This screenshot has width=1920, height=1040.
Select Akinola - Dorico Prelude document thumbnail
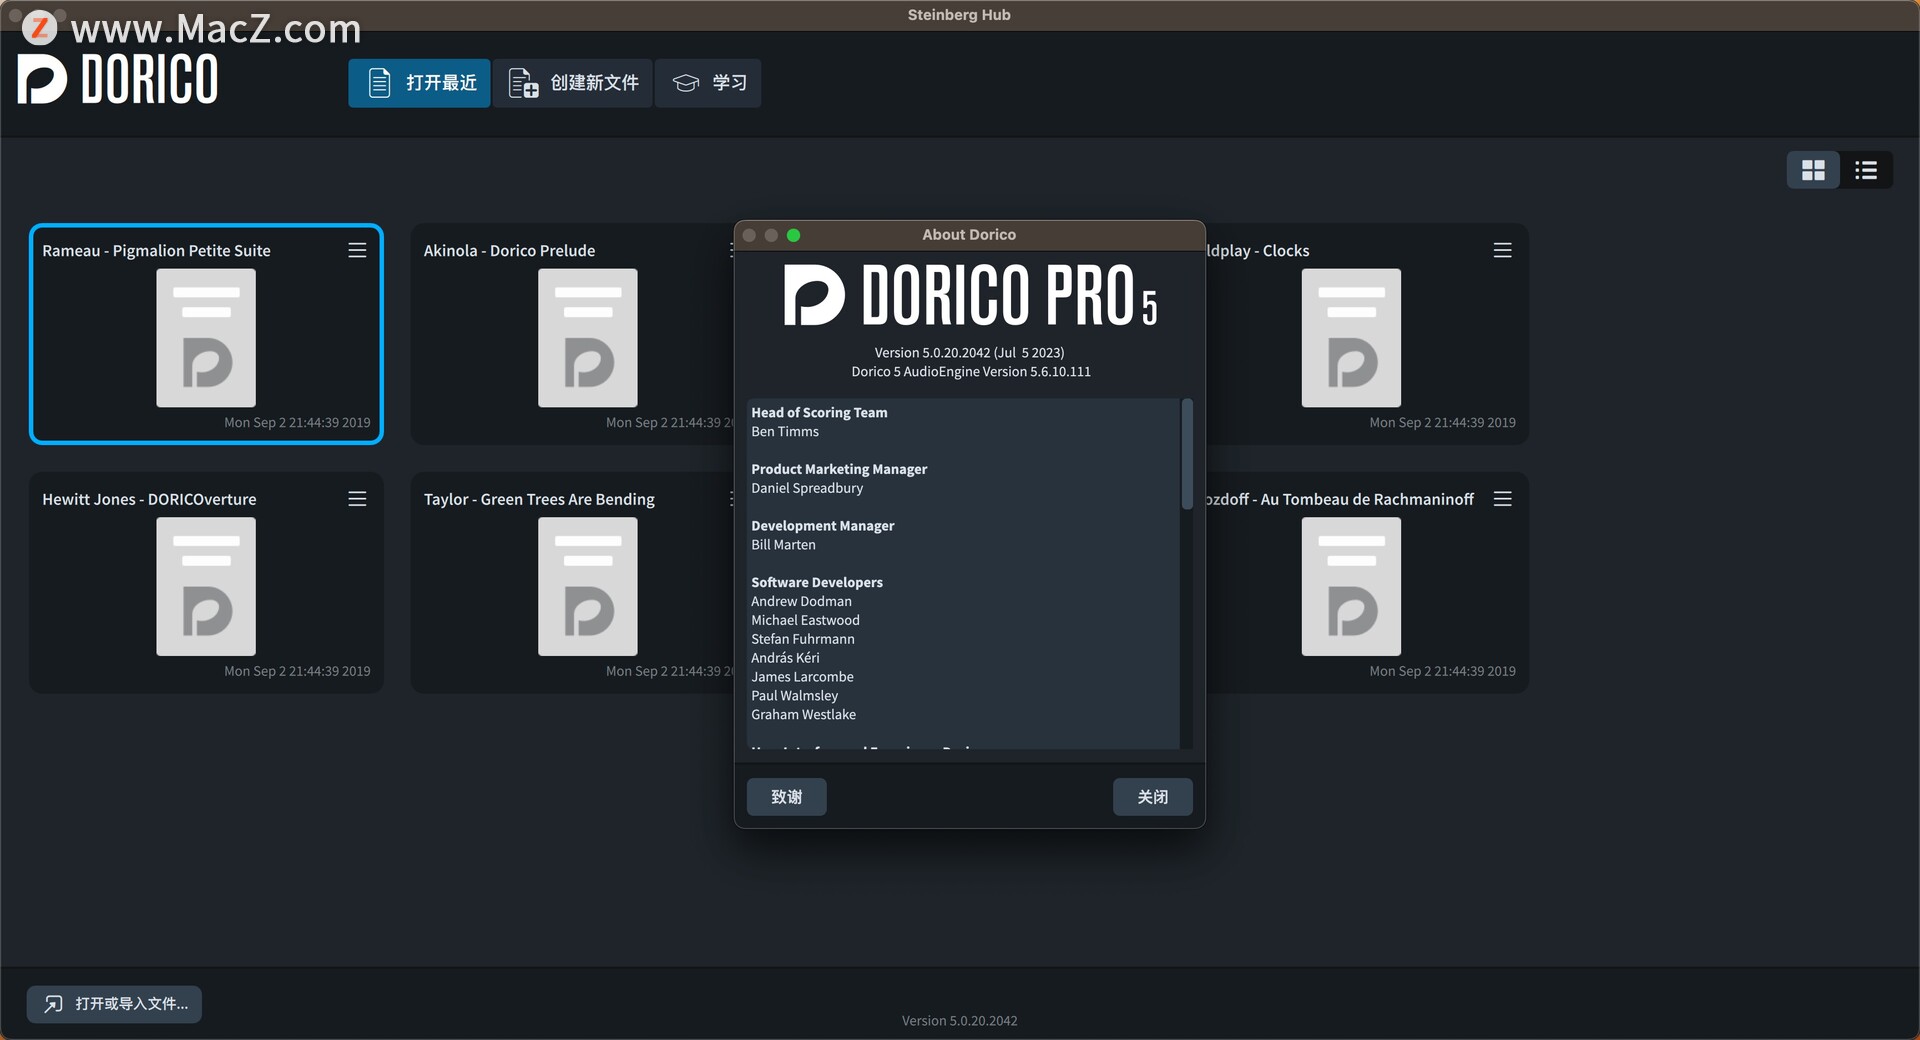pos(588,338)
